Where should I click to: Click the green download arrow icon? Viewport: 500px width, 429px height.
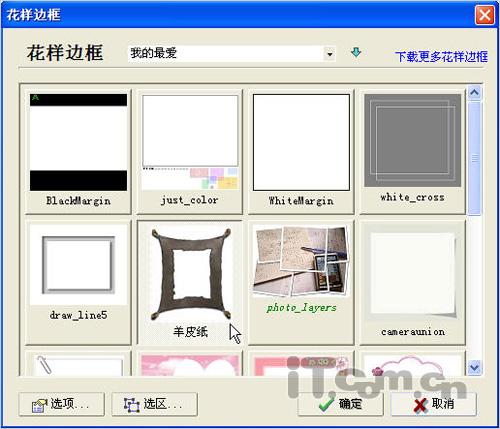coord(356,53)
